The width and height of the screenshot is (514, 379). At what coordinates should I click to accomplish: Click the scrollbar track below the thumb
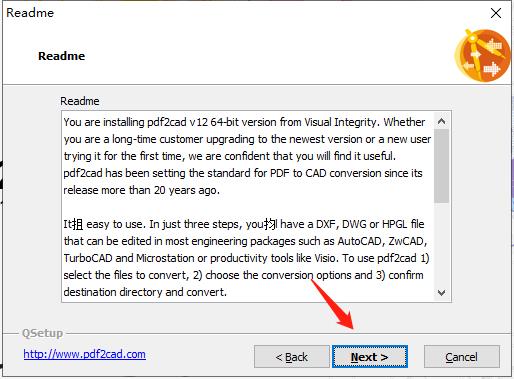(x=441, y=244)
